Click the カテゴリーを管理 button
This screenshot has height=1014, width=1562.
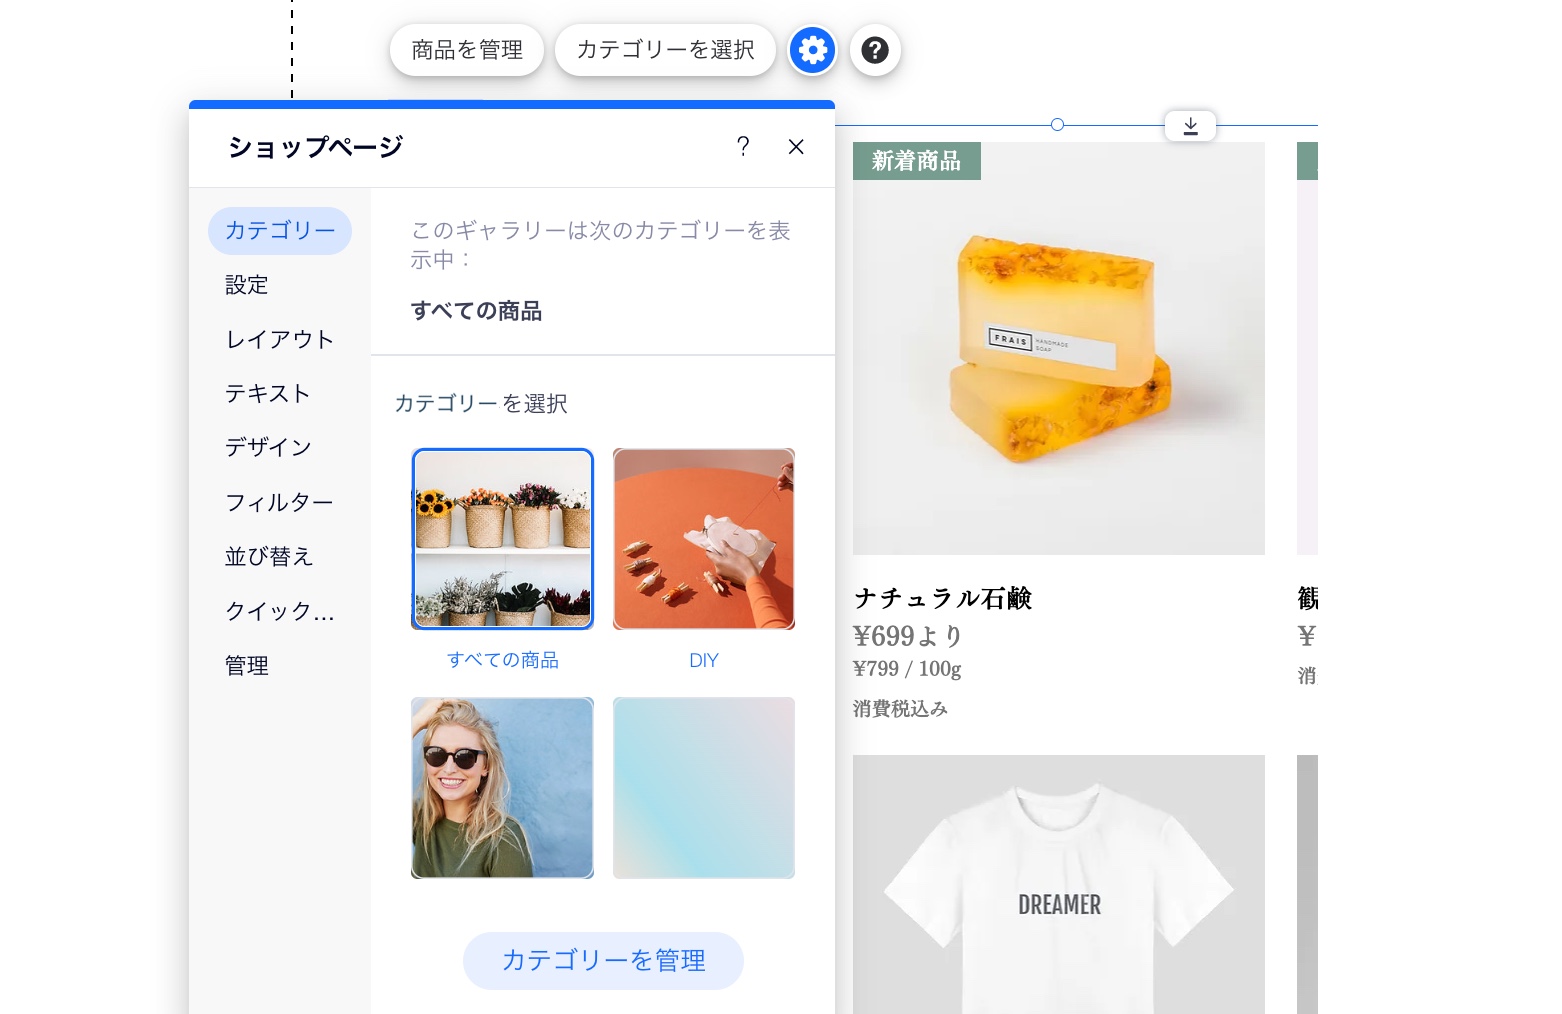(603, 961)
